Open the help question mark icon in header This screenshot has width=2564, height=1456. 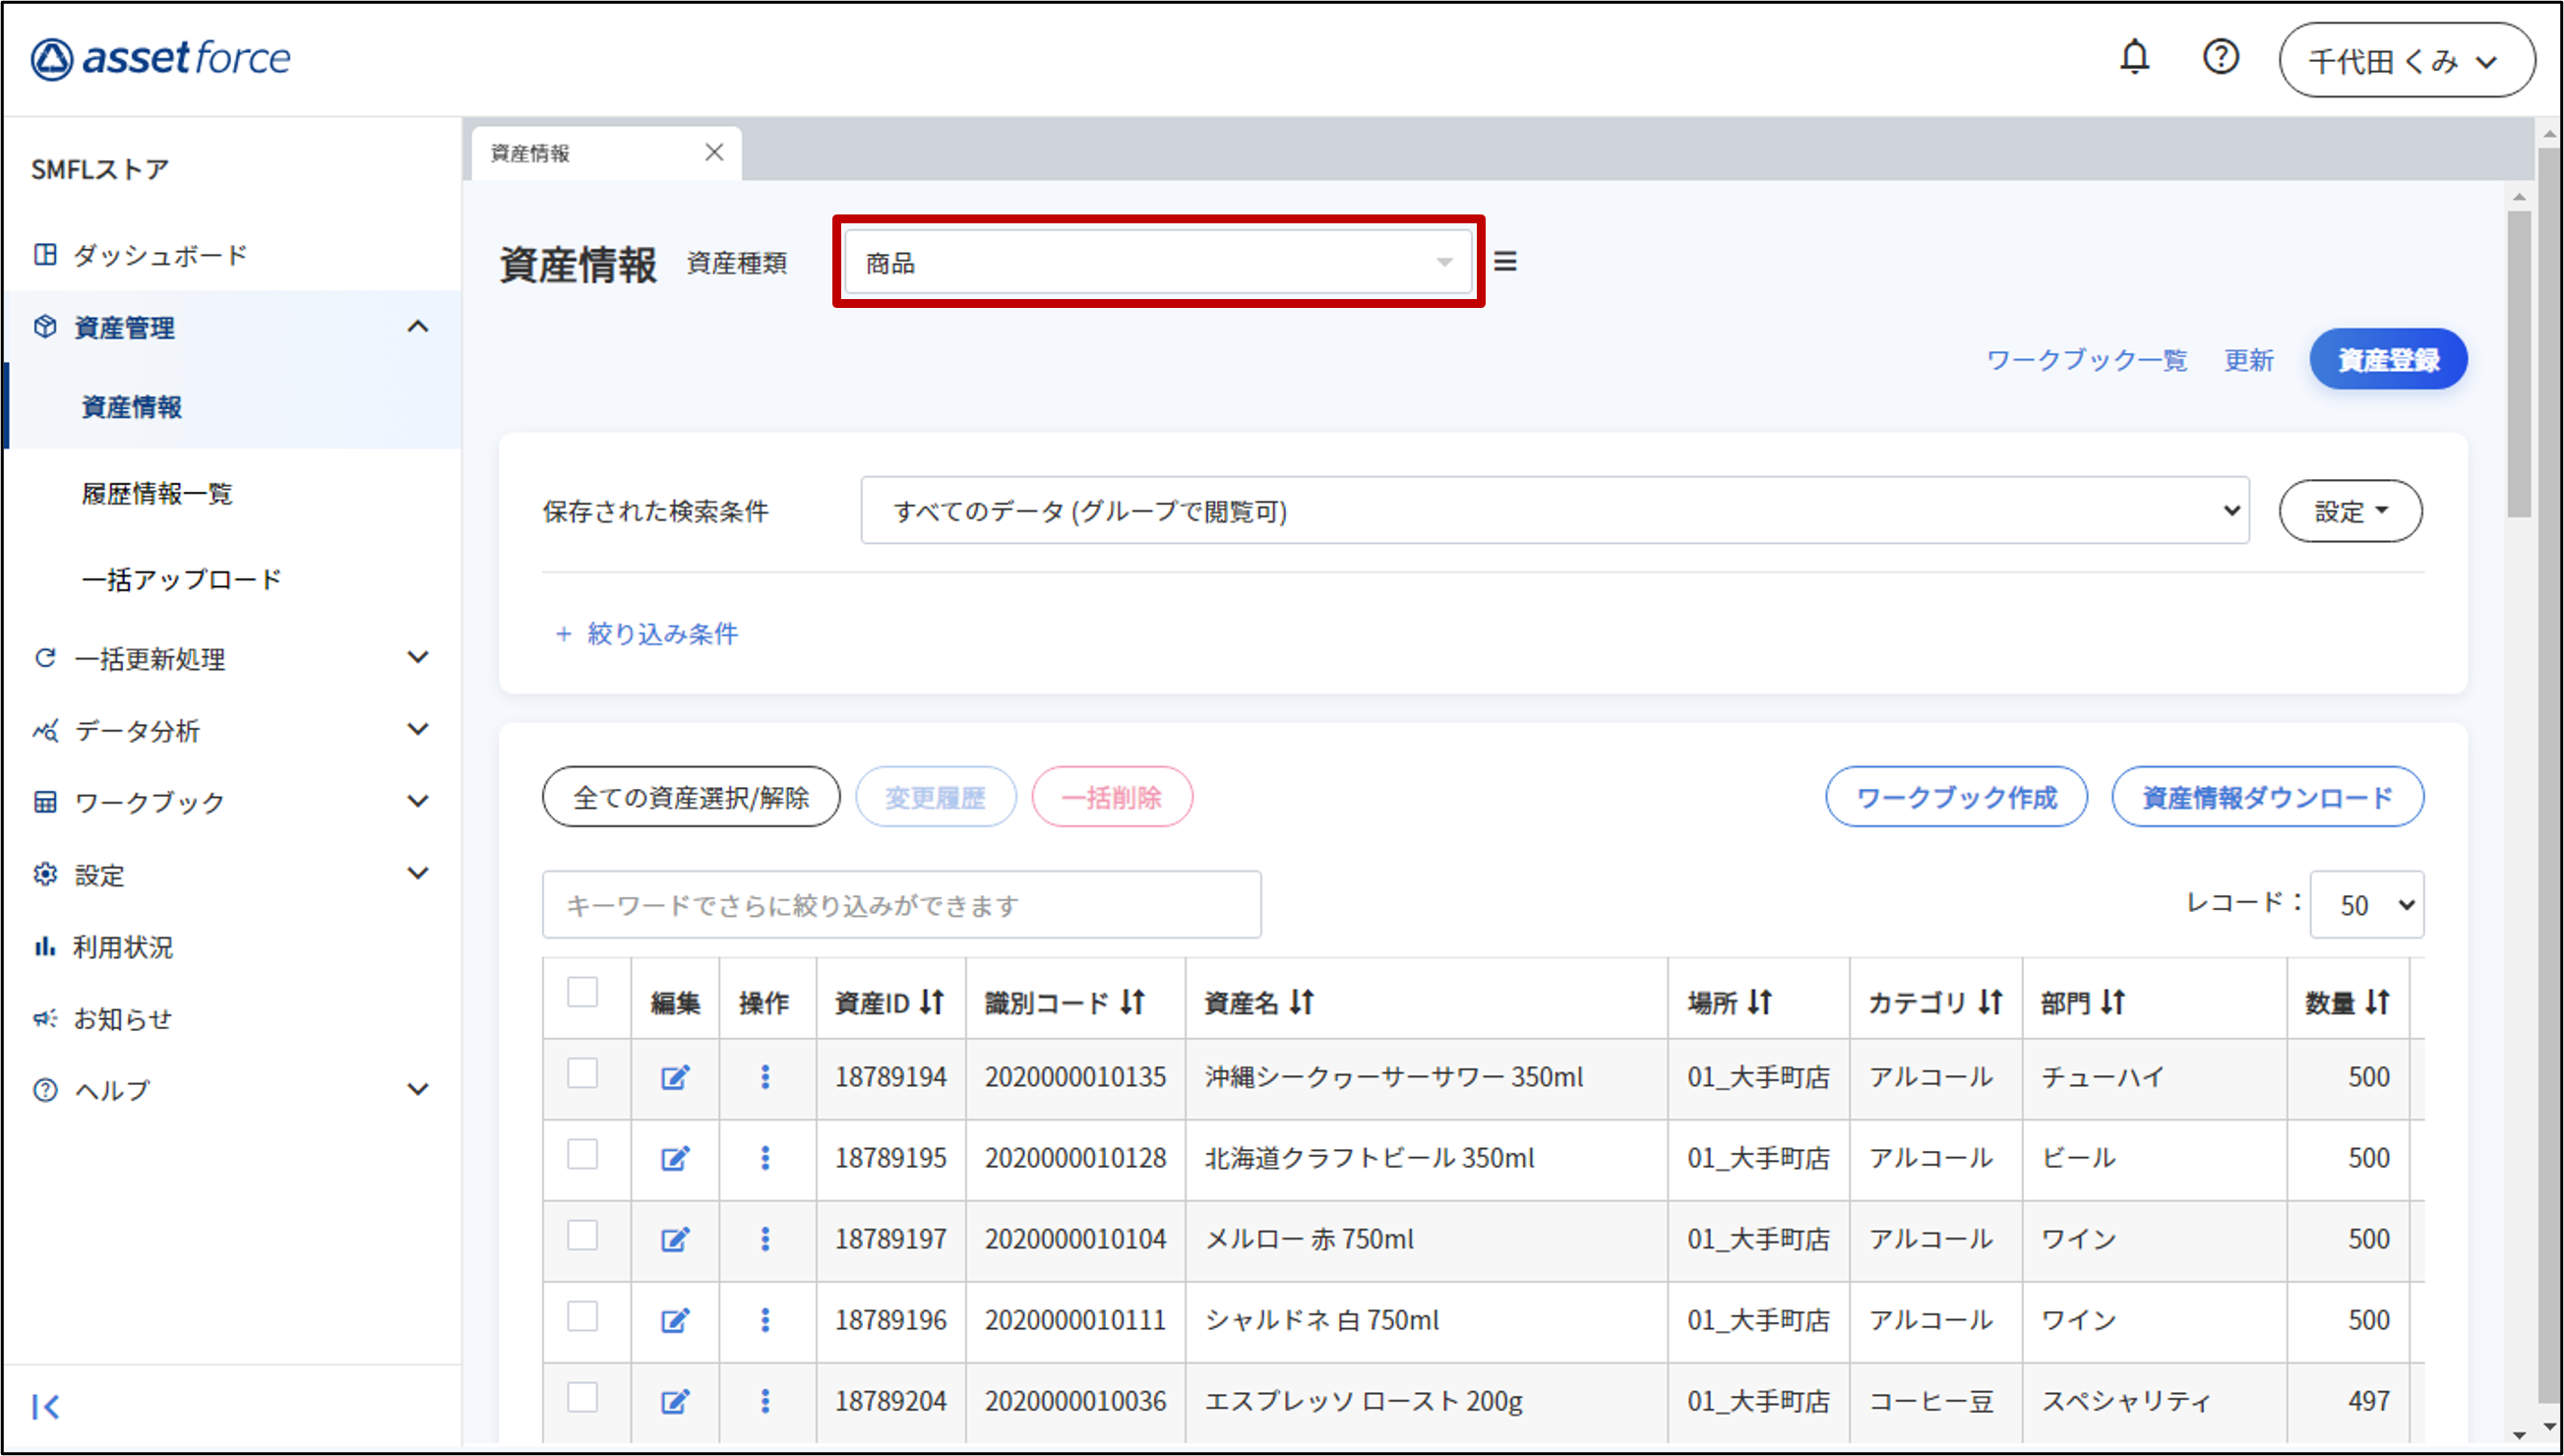2220,57
